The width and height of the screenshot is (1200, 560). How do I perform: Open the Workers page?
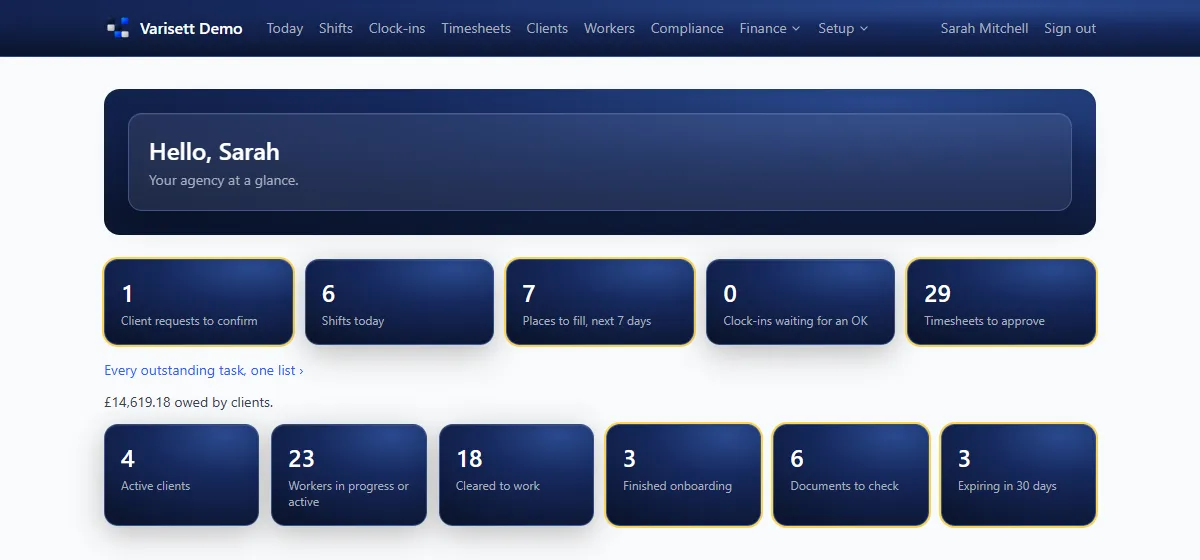coord(609,28)
